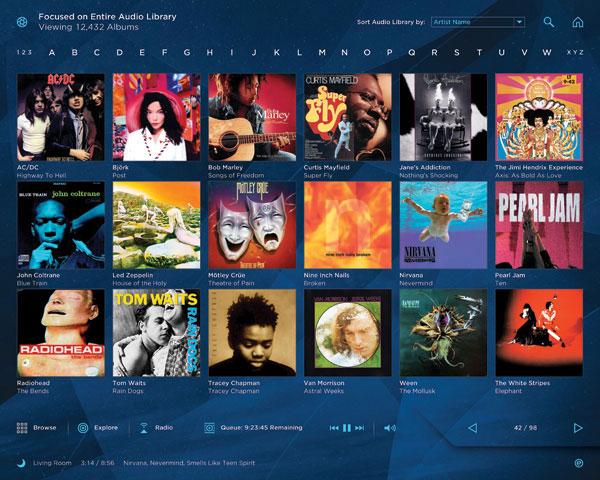Open Van Morrison Astral Weeks cover
The image size is (600, 480).
point(348,333)
